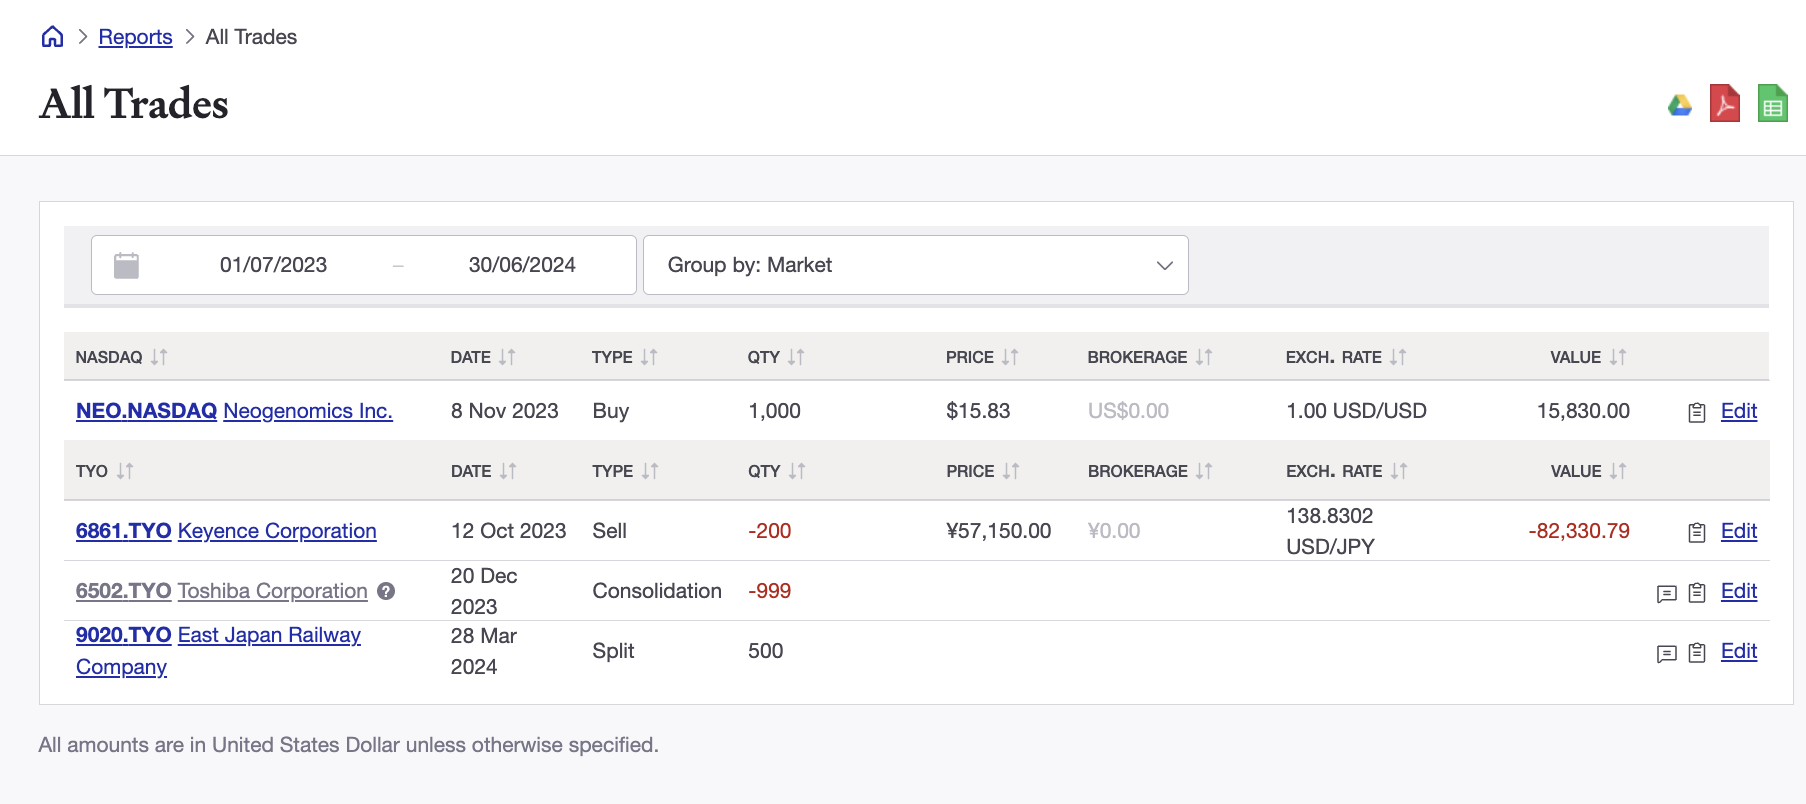This screenshot has height=804, width=1806.
Task: Edit the East Japan Railway split
Action: (x=1739, y=651)
